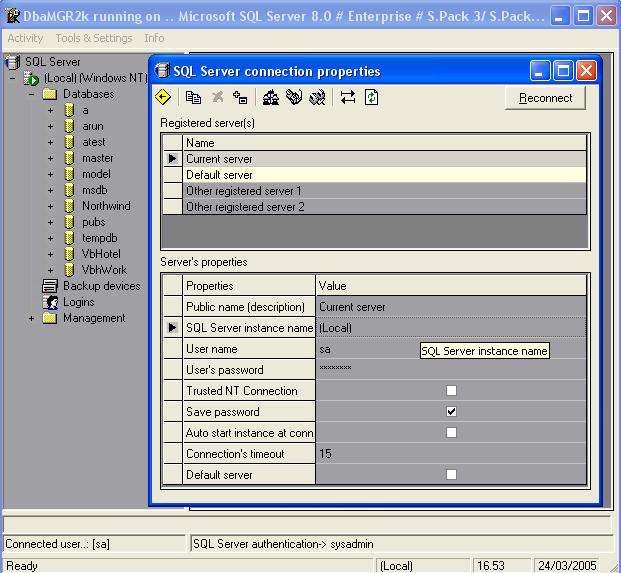Image resolution: width=621 pixels, height=573 pixels.
Task: Click the yellow diamond back-arrow toolbar icon
Action: tap(163, 97)
